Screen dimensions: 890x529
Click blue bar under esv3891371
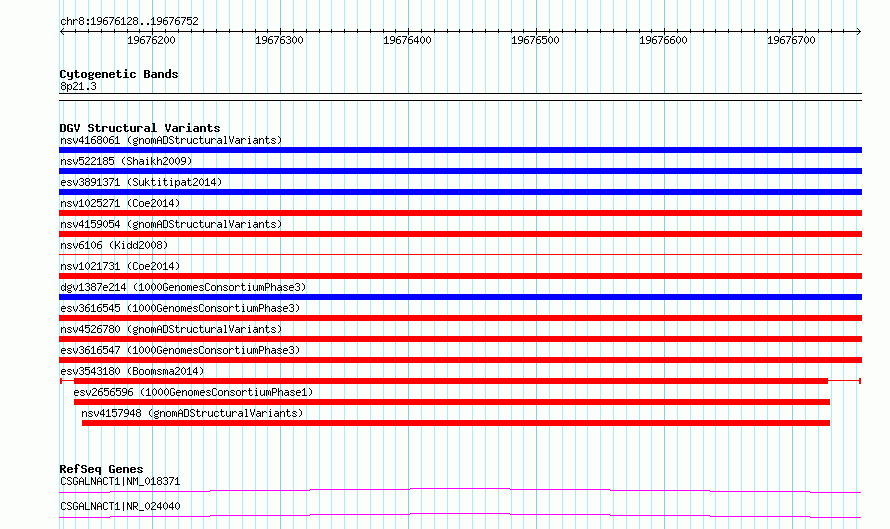[460, 192]
